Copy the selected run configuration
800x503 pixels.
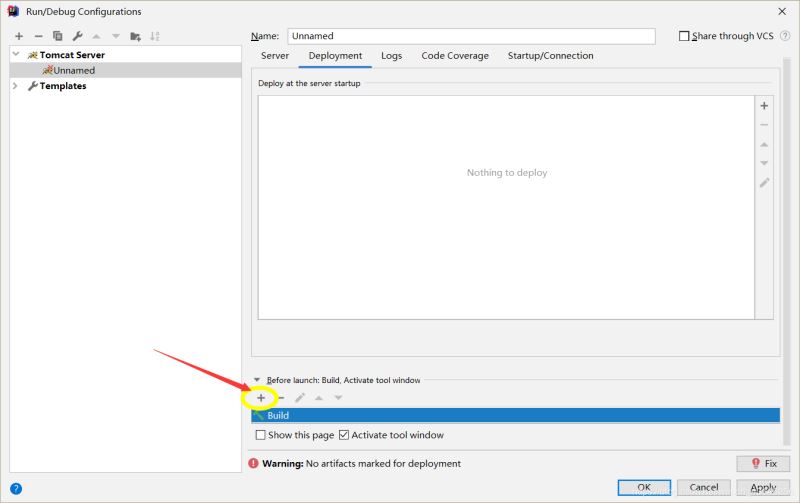(x=57, y=36)
